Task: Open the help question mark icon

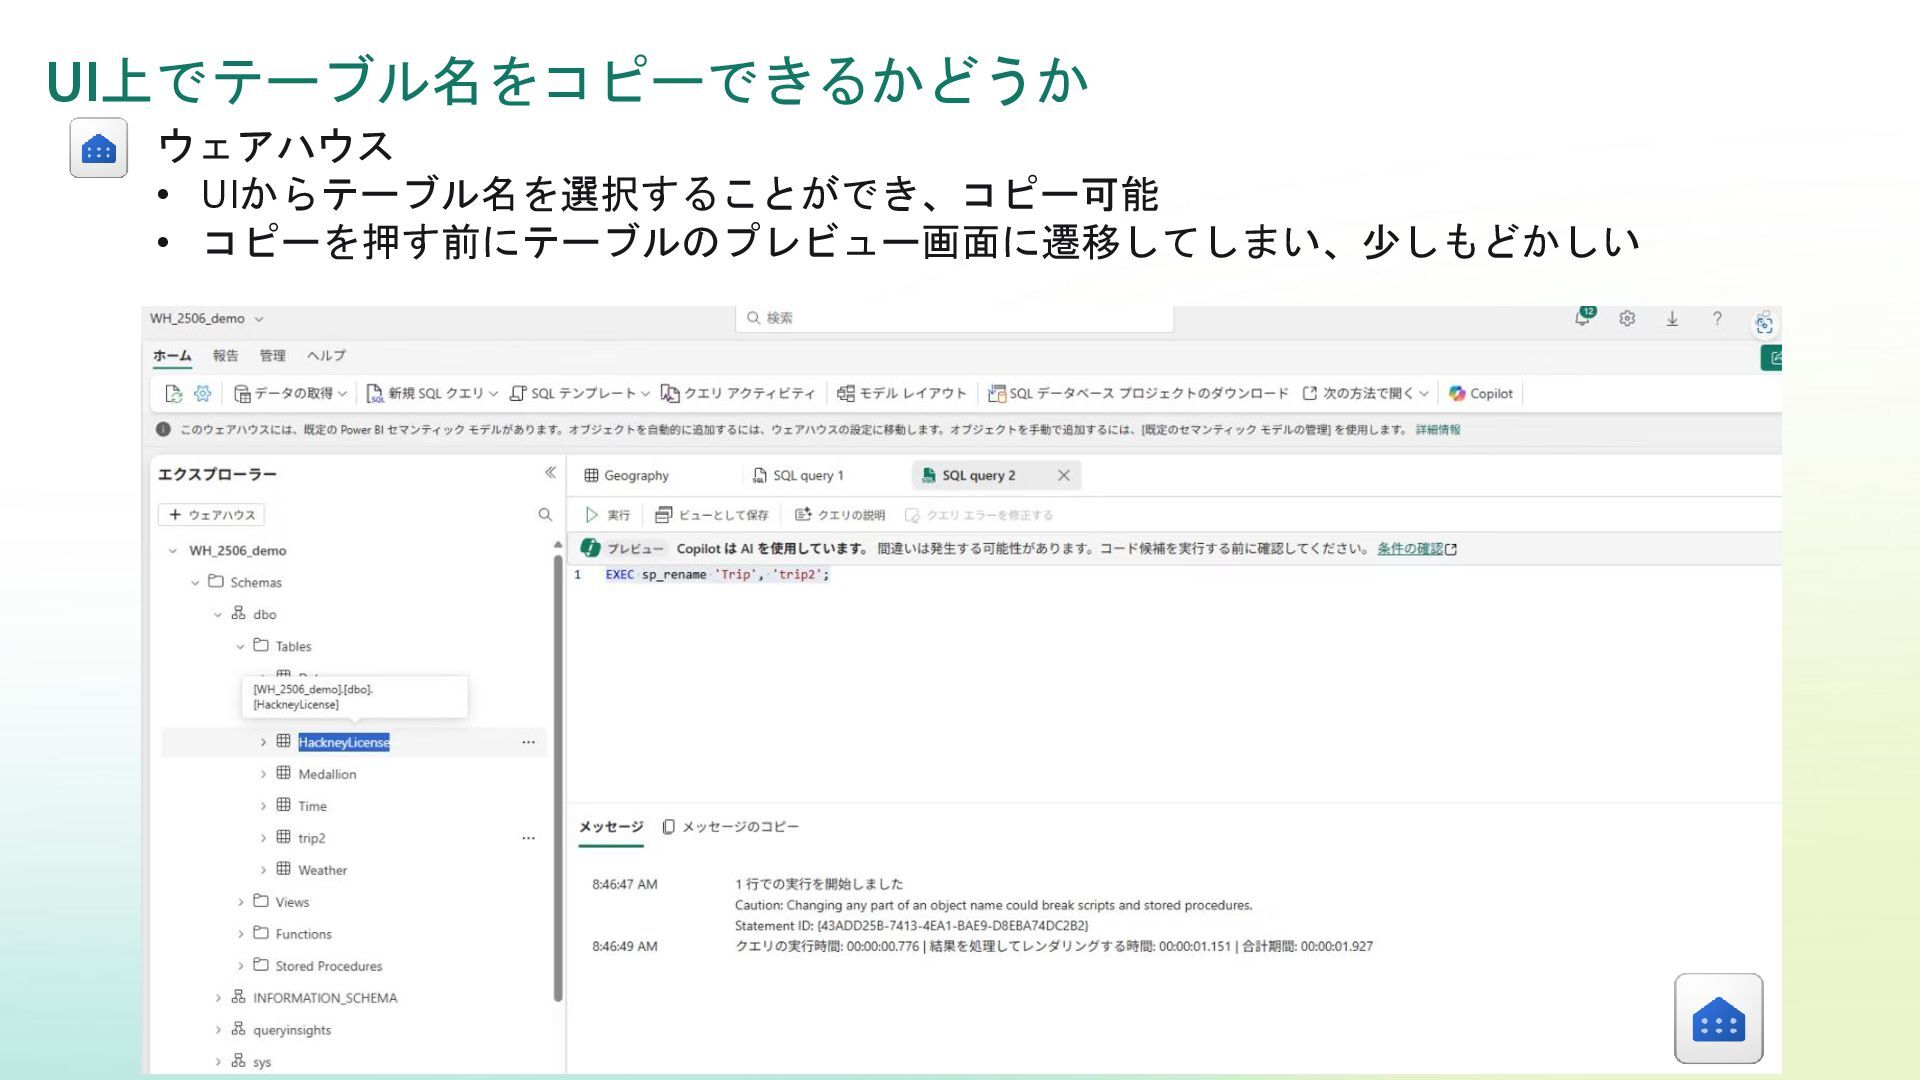Action: (x=1717, y=319)
